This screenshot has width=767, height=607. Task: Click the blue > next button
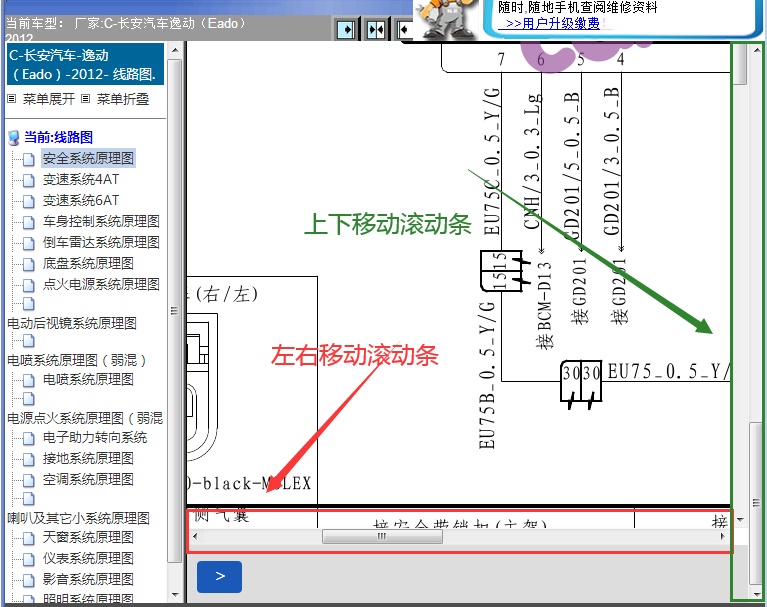pos(219,577)
